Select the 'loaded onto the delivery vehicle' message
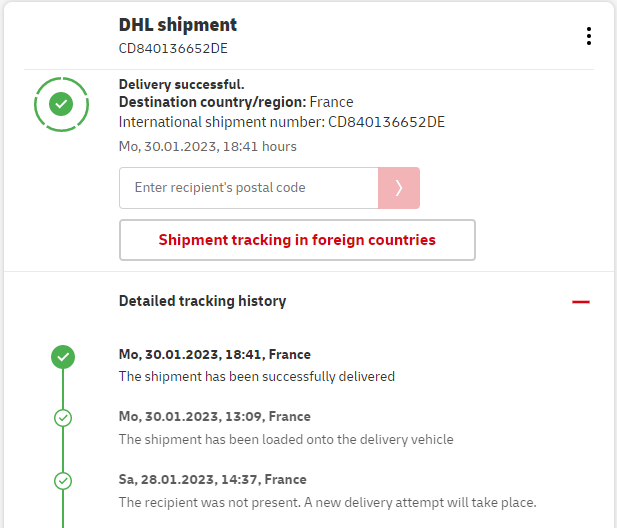617x528 pixels. point(285,439)
